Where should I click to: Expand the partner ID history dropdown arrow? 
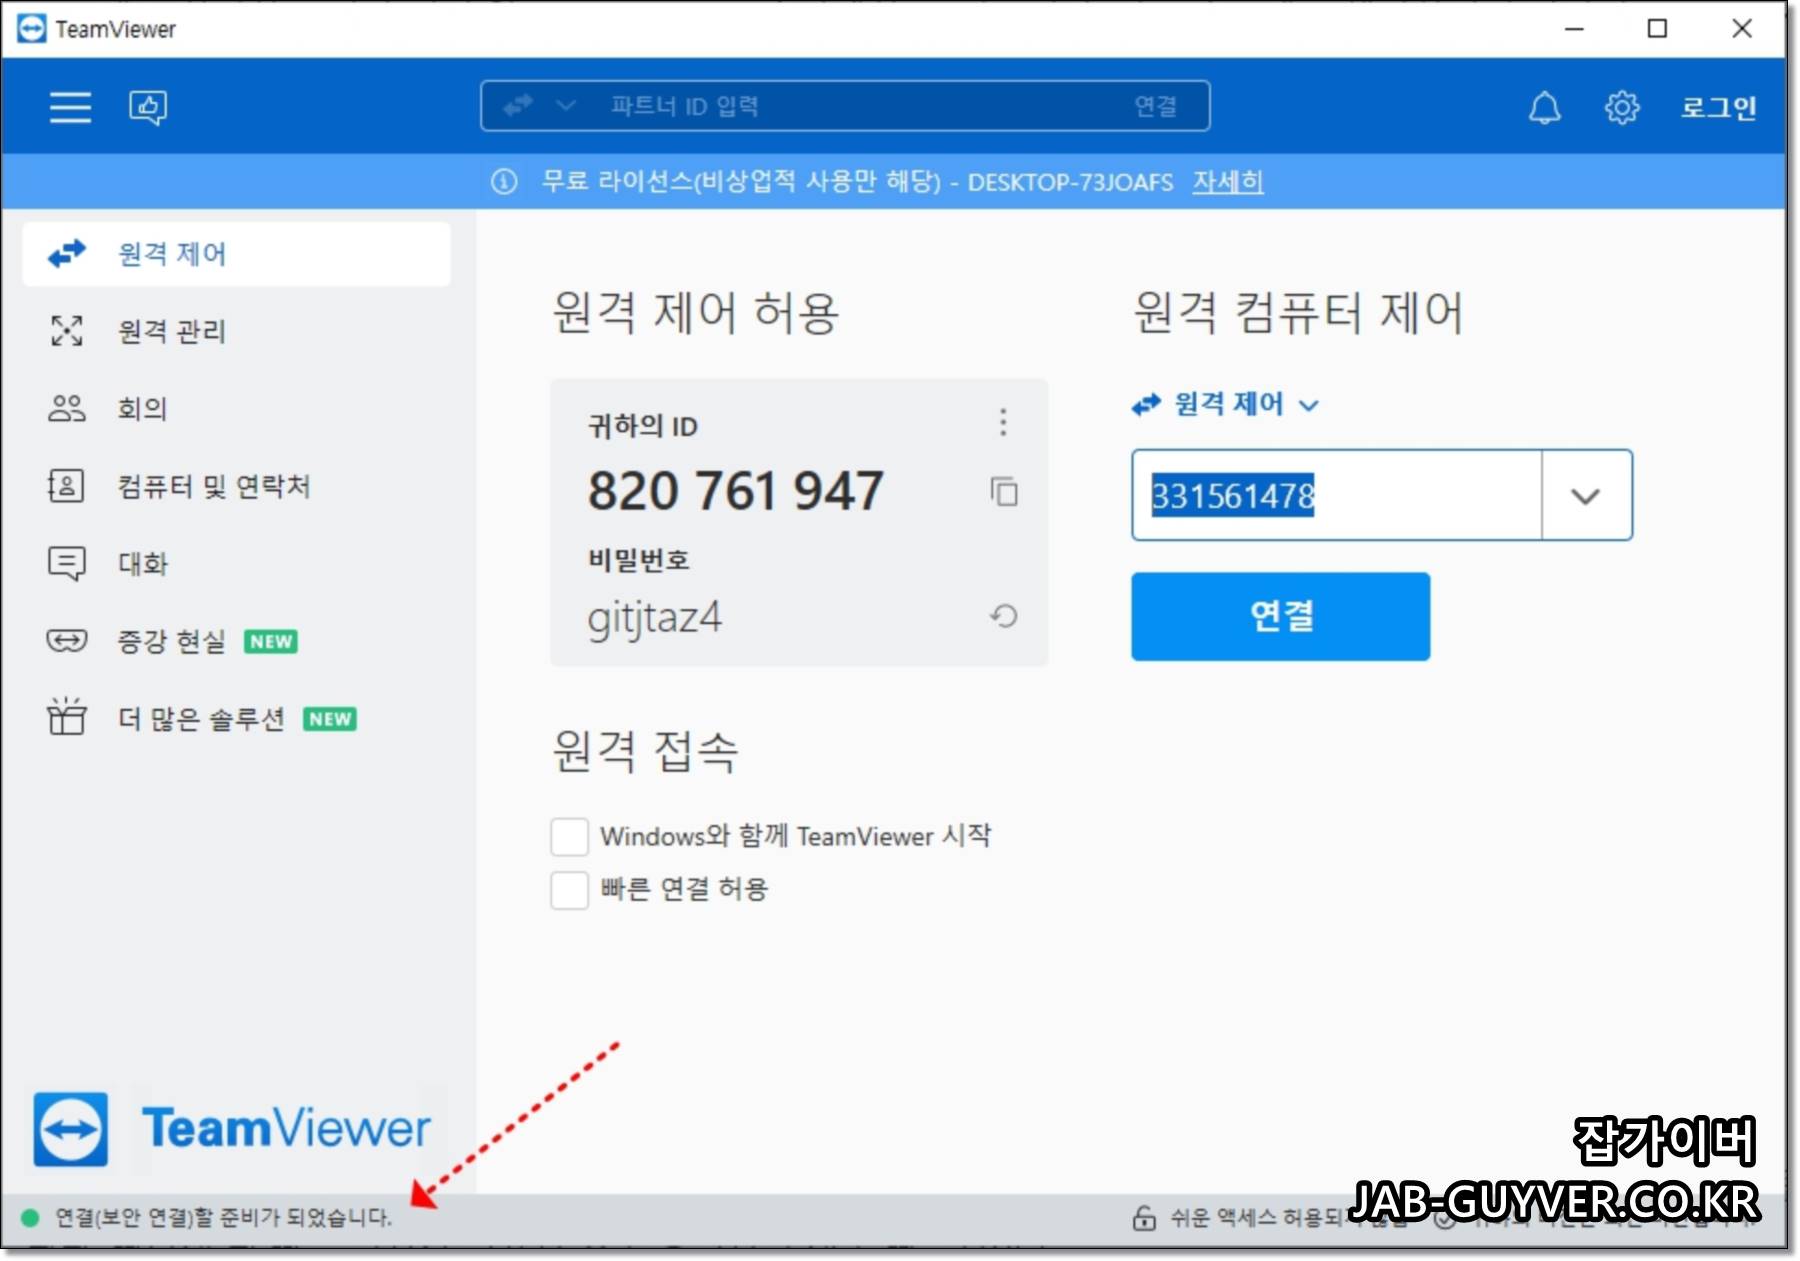1586,496
